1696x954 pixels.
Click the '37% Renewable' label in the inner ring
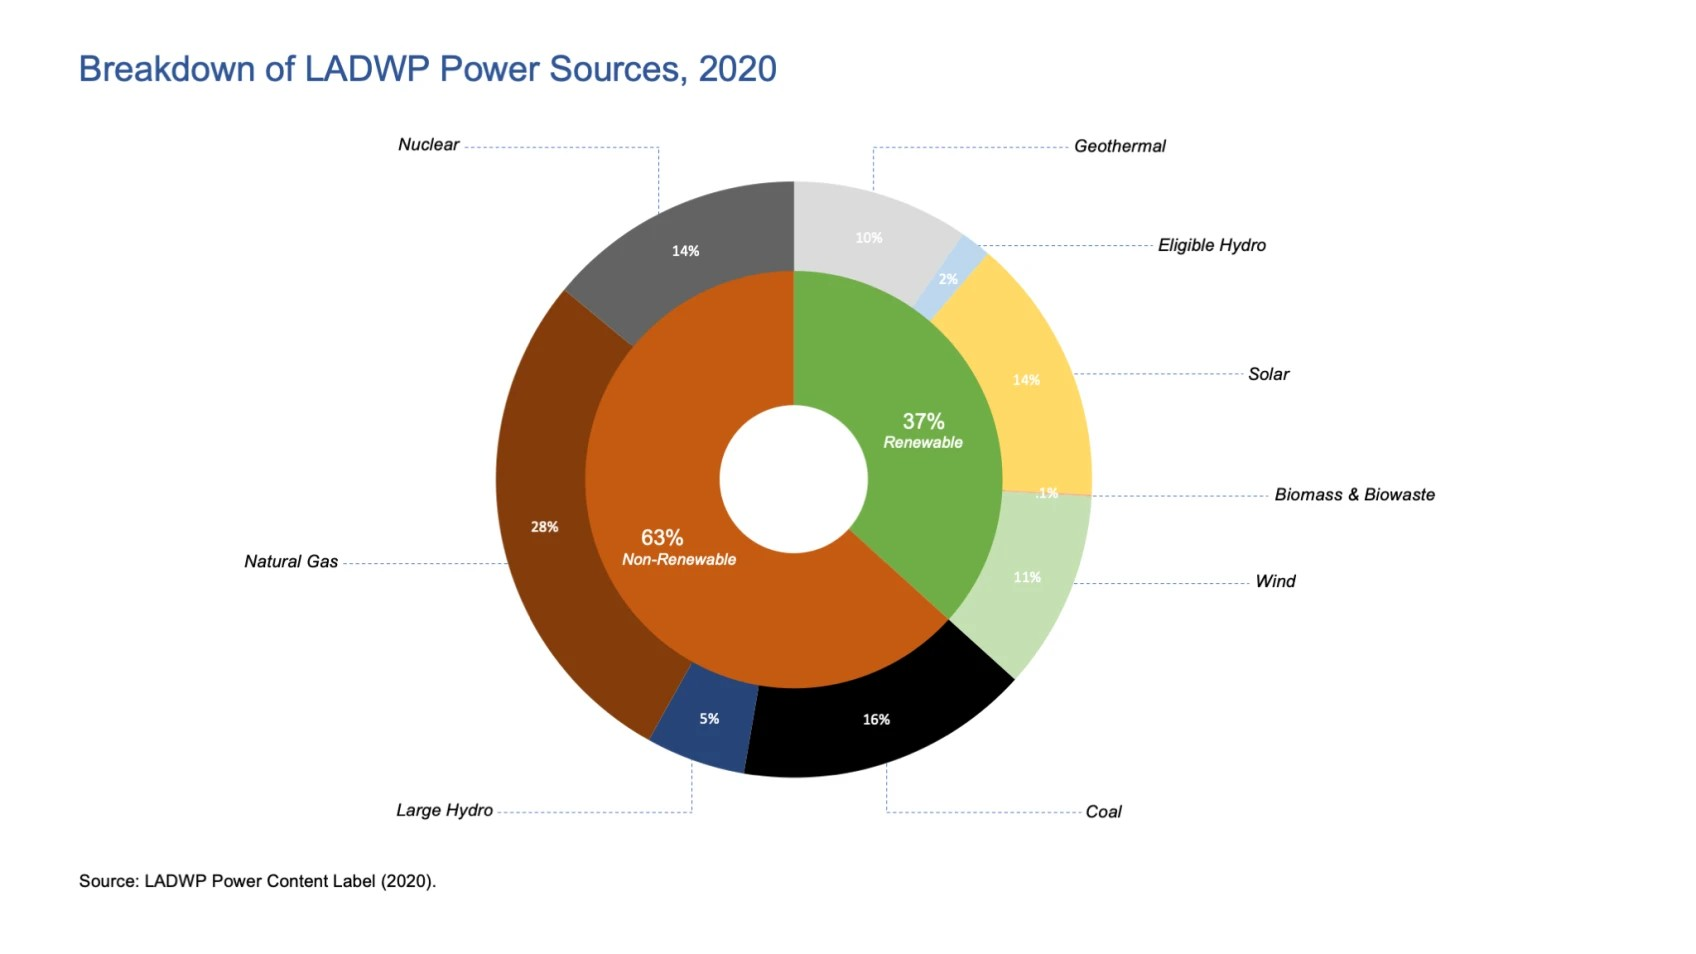[x=923, y=431]
